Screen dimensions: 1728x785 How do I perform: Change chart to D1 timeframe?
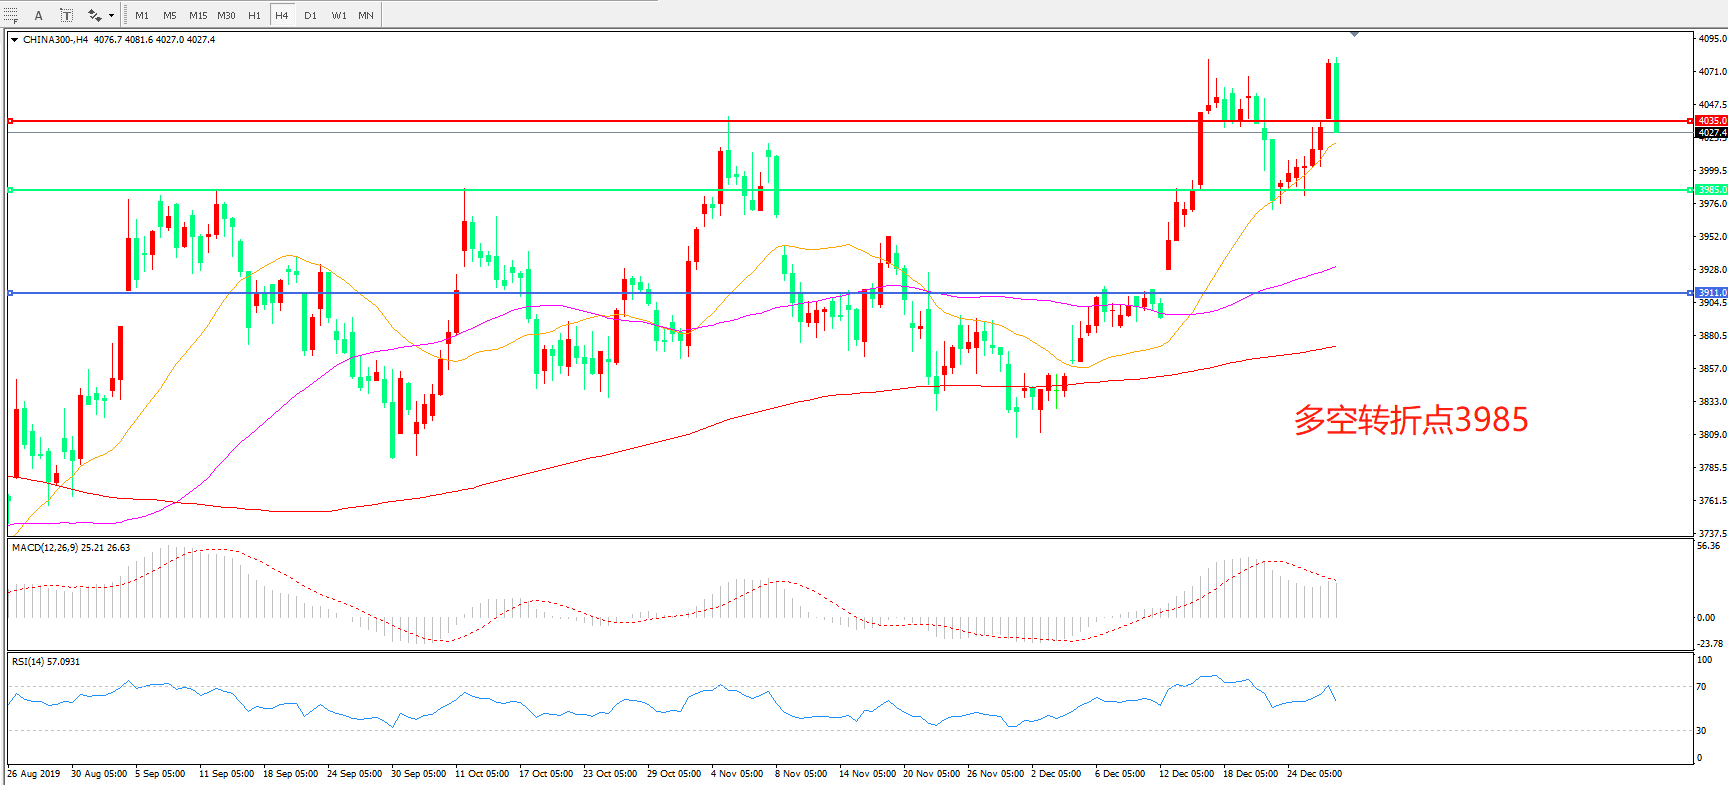click(310, 15)
